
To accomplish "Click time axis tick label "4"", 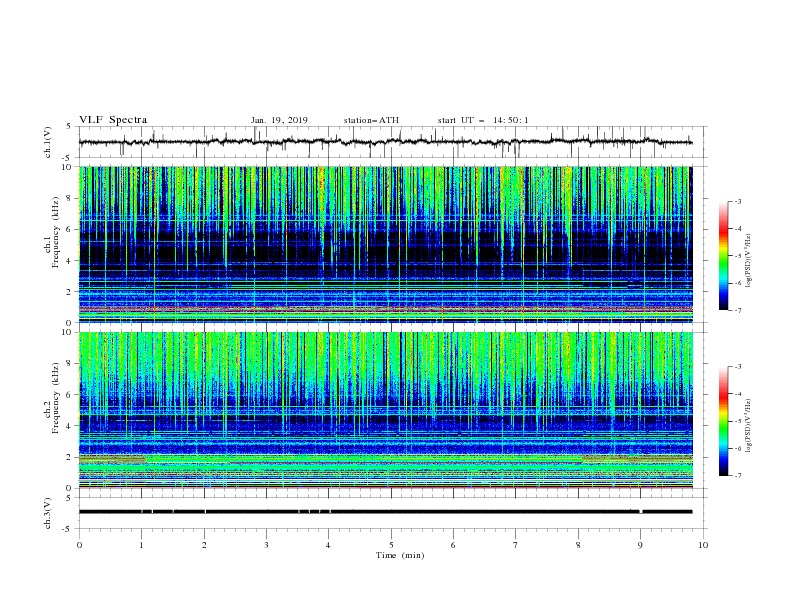I will coord(329,545).
